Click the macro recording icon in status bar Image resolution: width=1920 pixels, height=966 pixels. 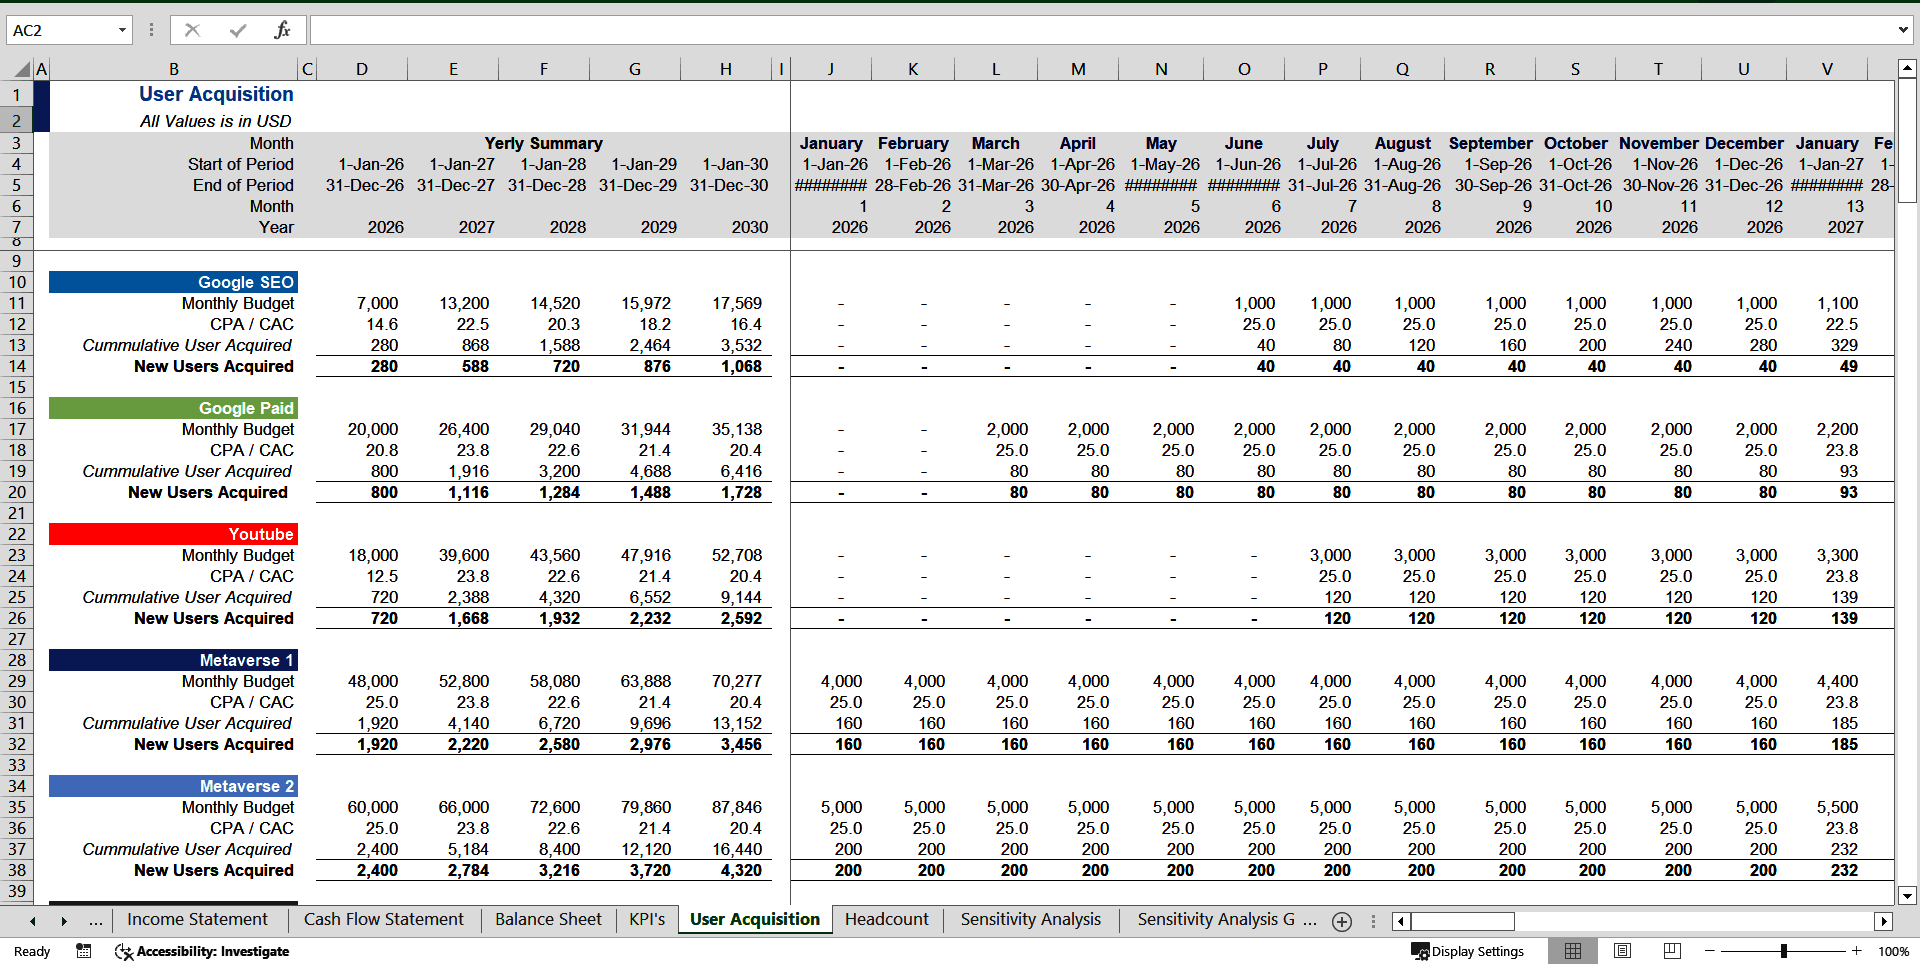[84, 951]
